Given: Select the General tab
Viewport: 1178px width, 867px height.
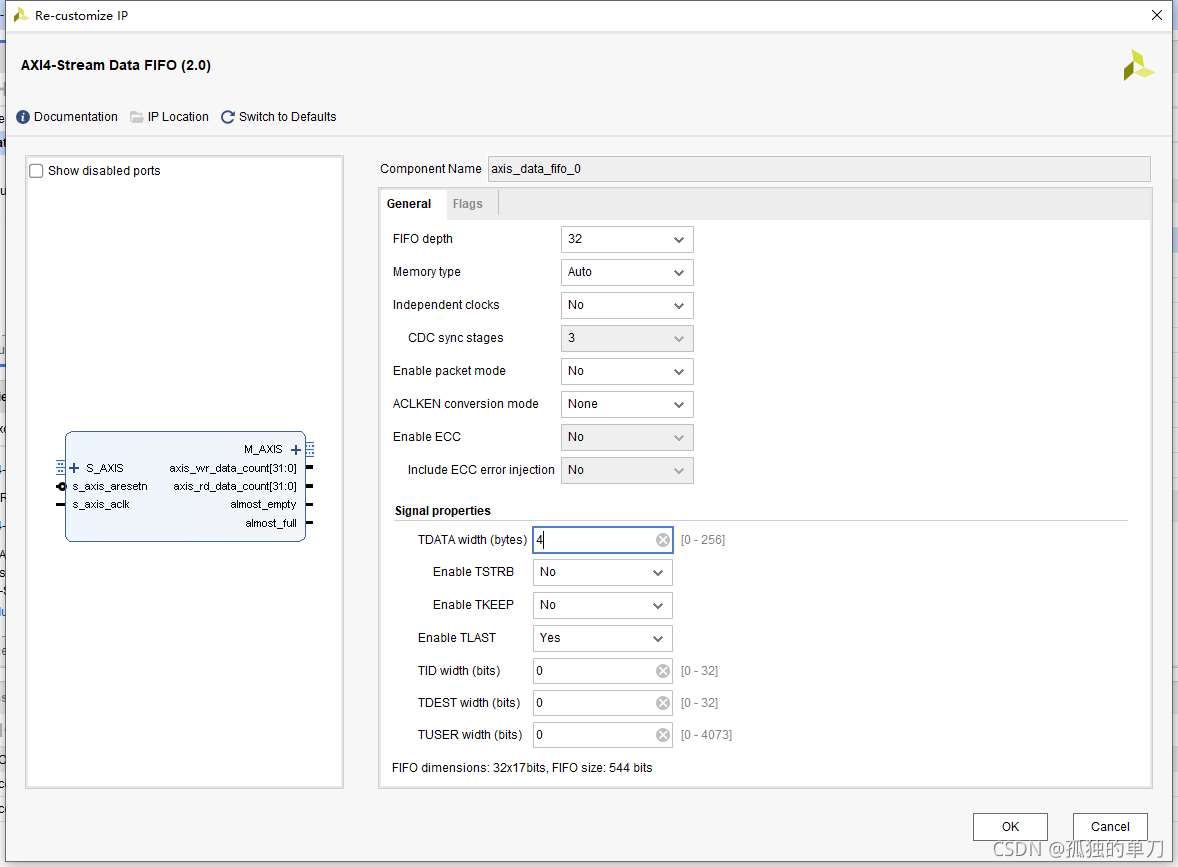Looking at the screenshot, I should 409,204.
